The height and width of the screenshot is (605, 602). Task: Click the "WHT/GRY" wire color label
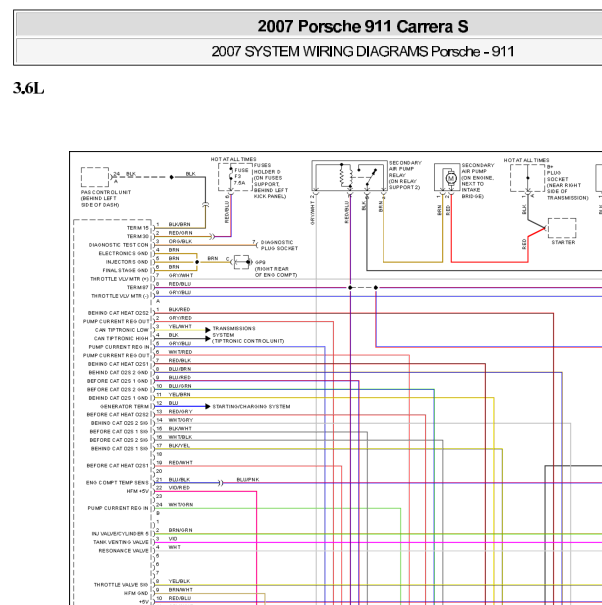[x=181, y=420]
